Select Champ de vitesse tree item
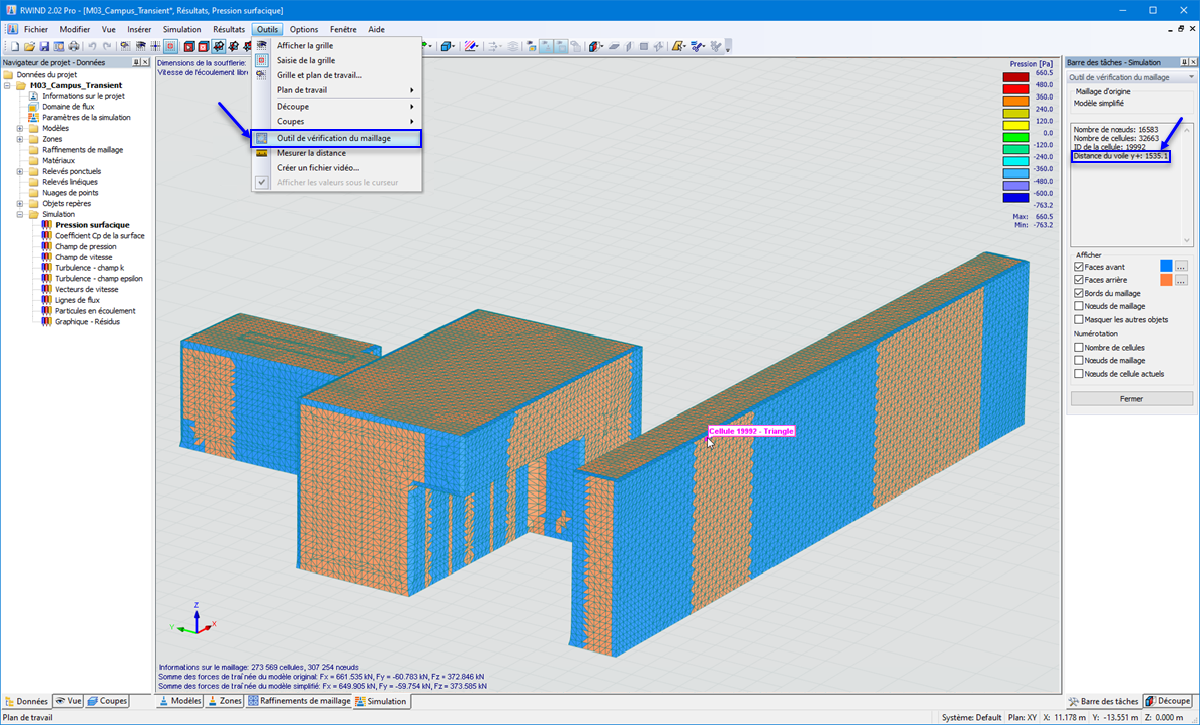The width and height of the screenshot is (1200, 725). pyautogui.click(x=82, y=257)
